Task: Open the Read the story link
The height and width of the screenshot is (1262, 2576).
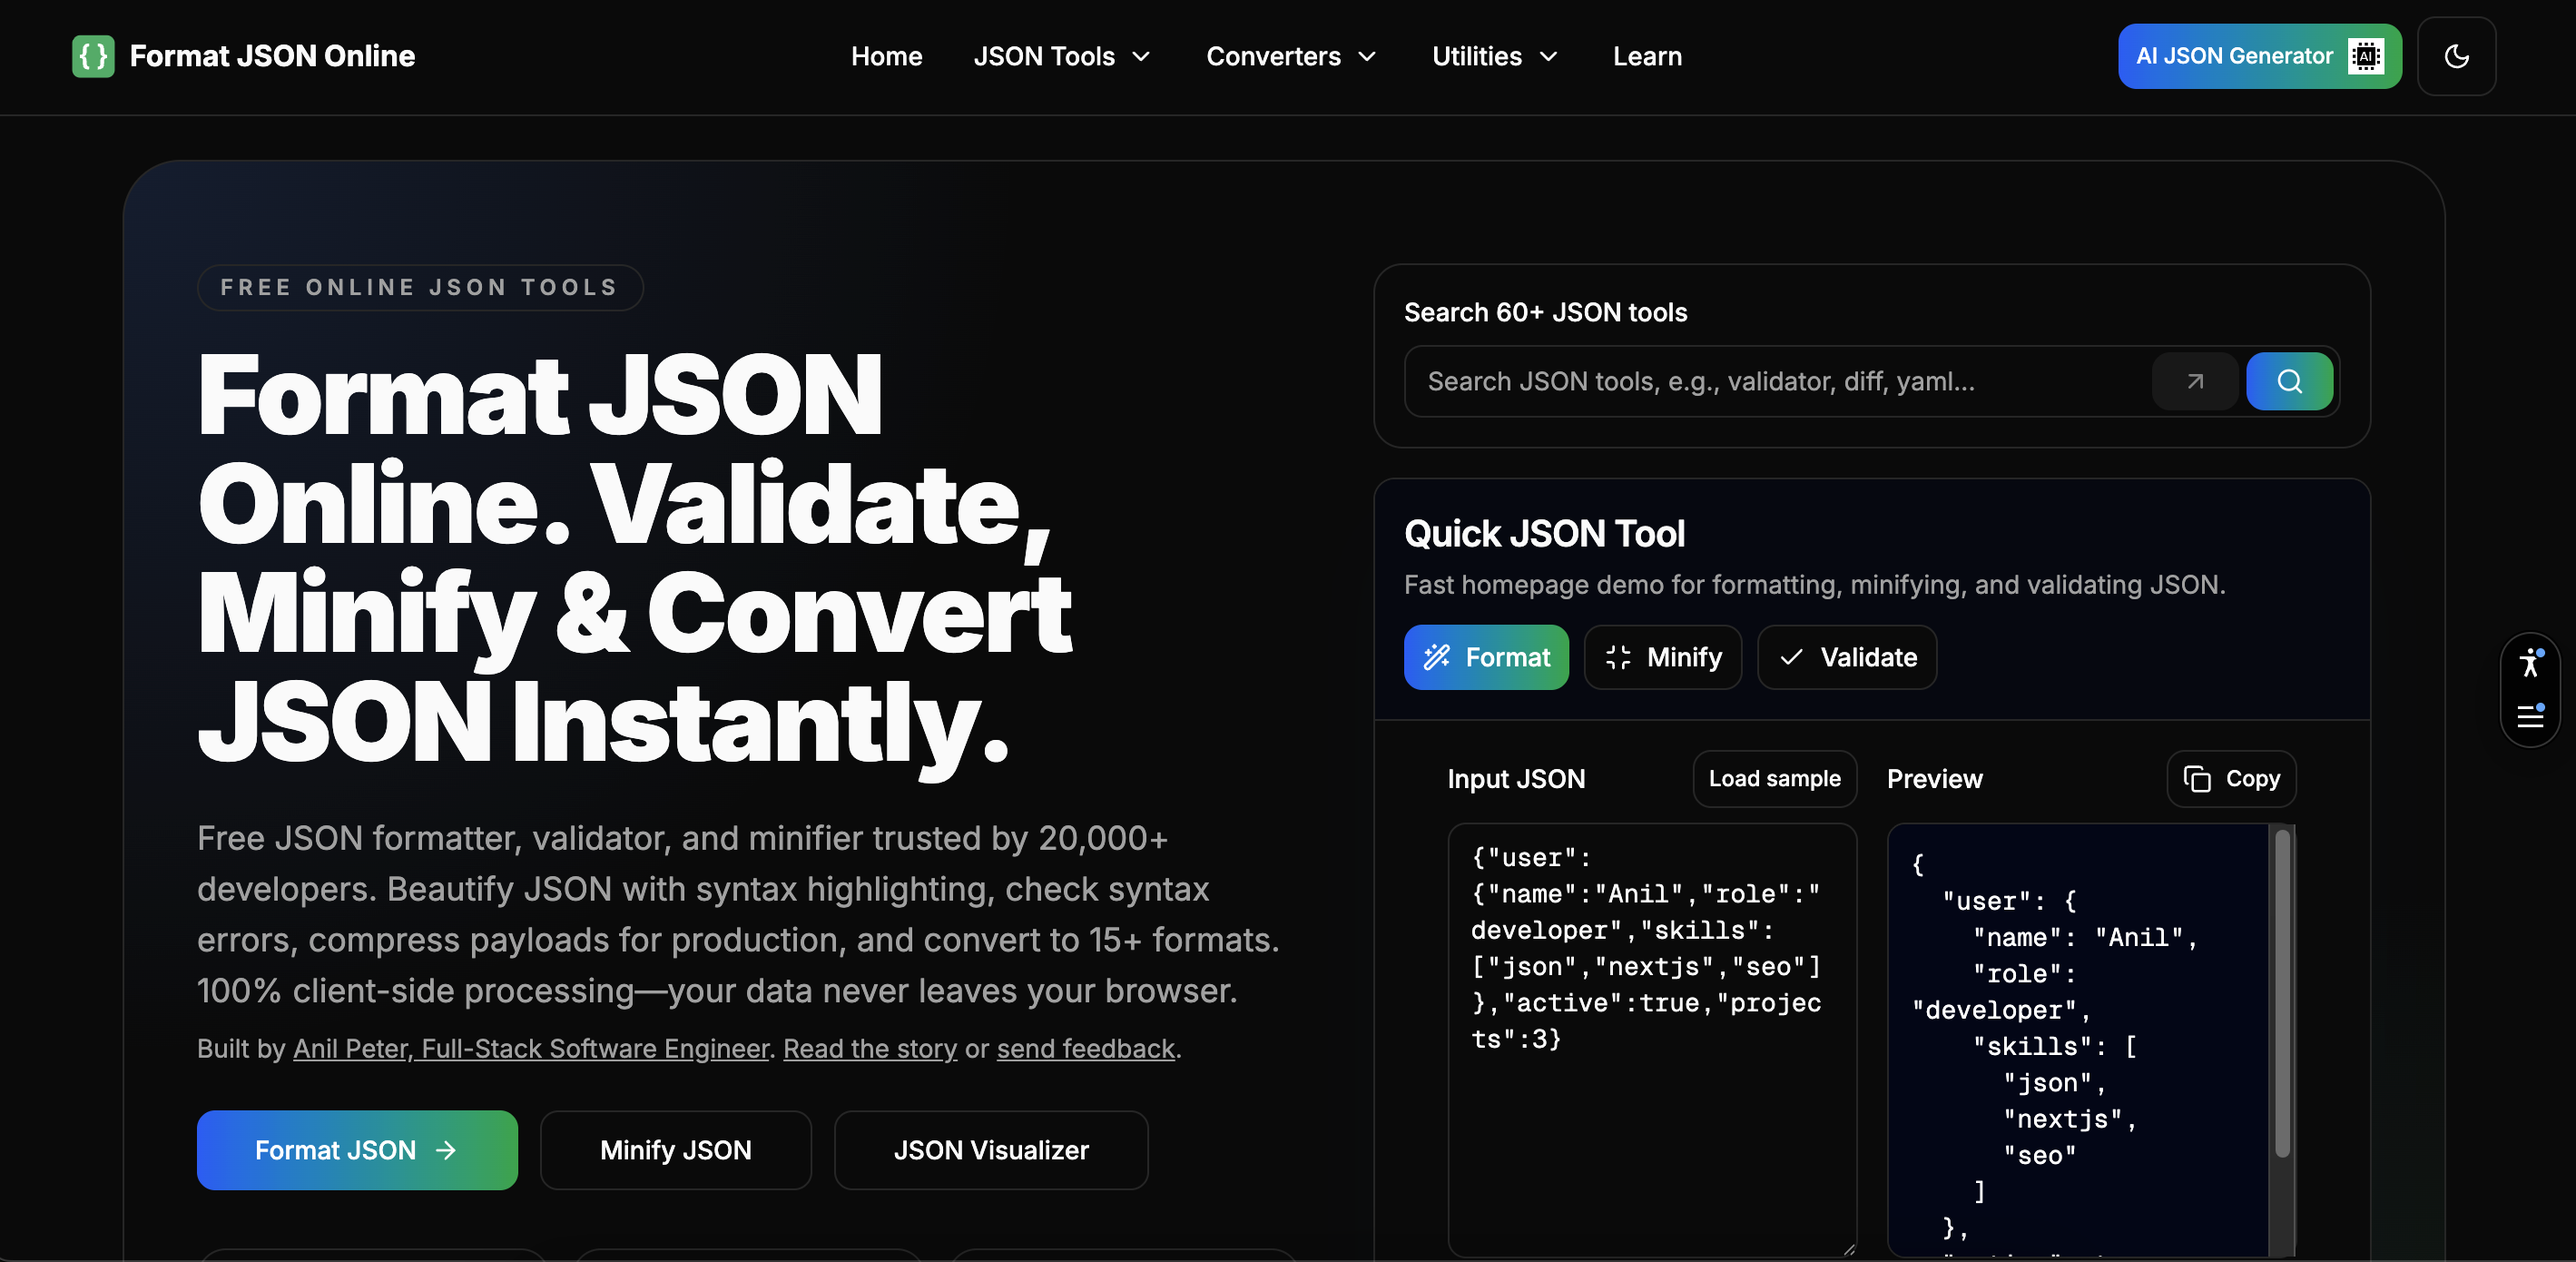Action: (x=870, y=1048)
